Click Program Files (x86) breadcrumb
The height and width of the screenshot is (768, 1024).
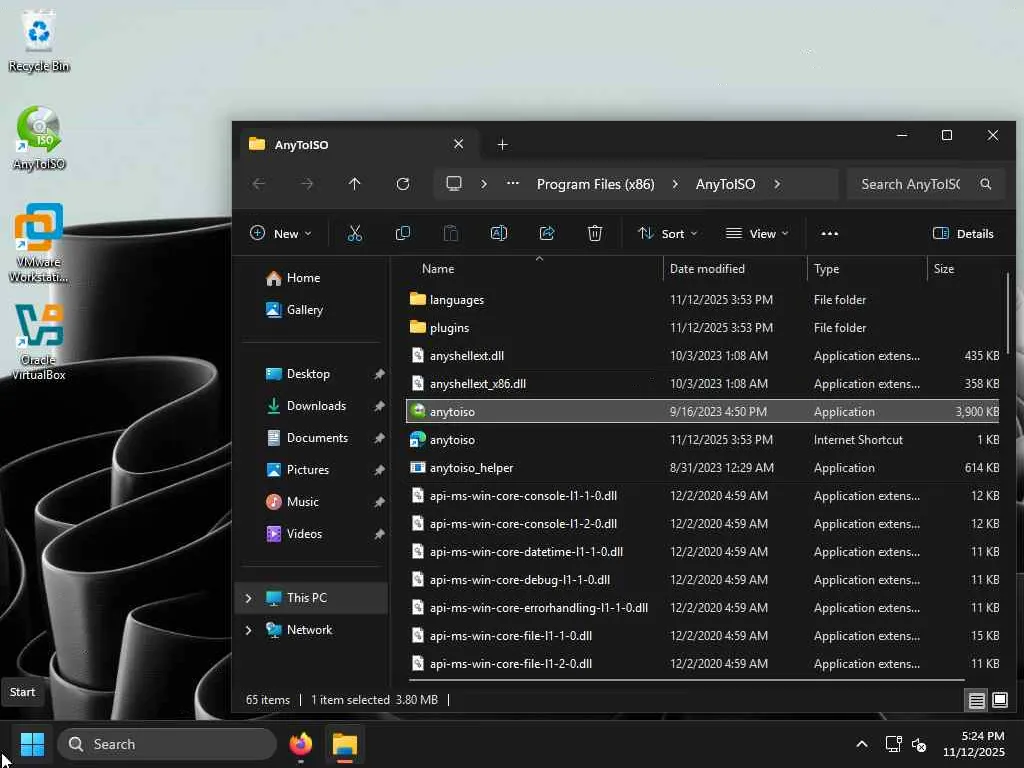point(596,184)
